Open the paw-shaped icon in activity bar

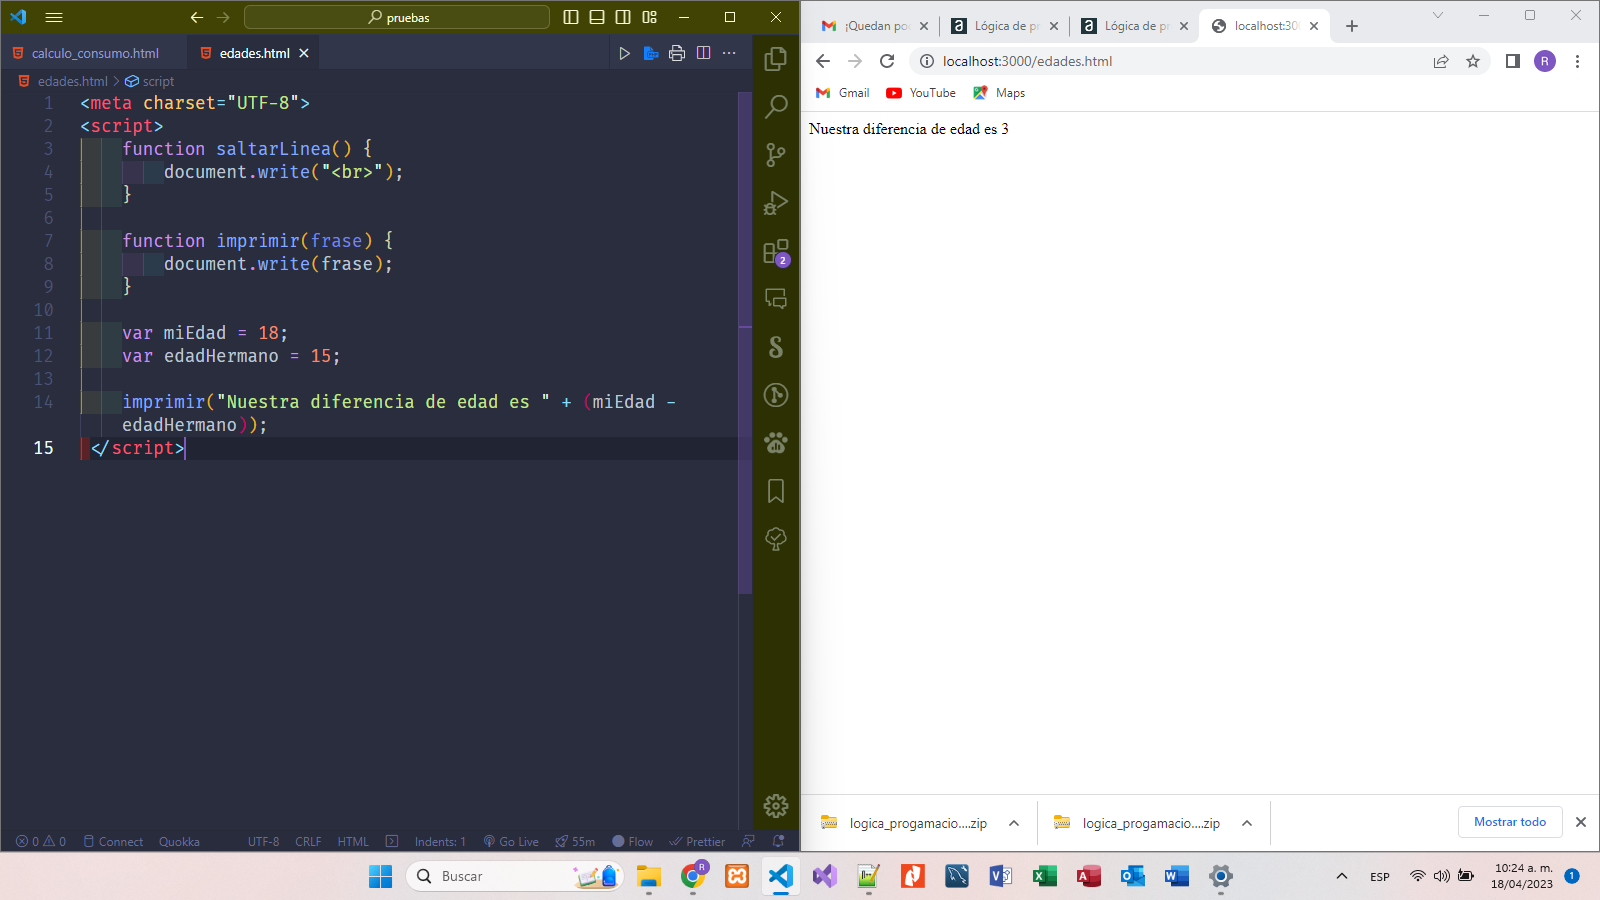pyautogui.click(x=776, y=443)
